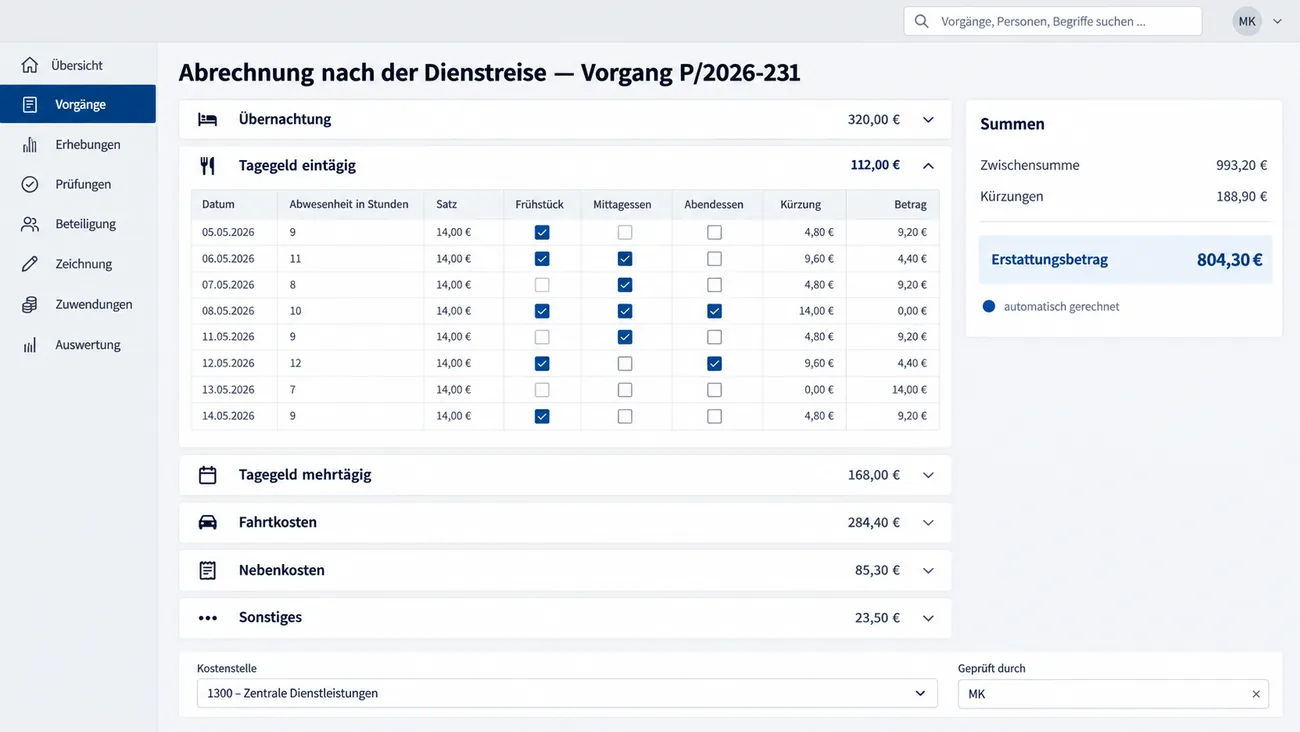
Task: Check Abendessen for 14.05.2026
Action: click(714, 416)
